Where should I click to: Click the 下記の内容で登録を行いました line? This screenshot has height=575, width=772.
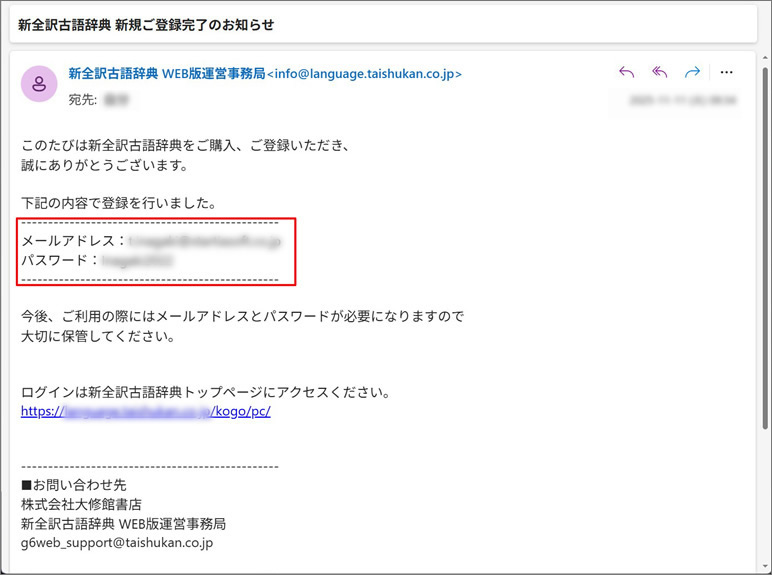(119, 203)
